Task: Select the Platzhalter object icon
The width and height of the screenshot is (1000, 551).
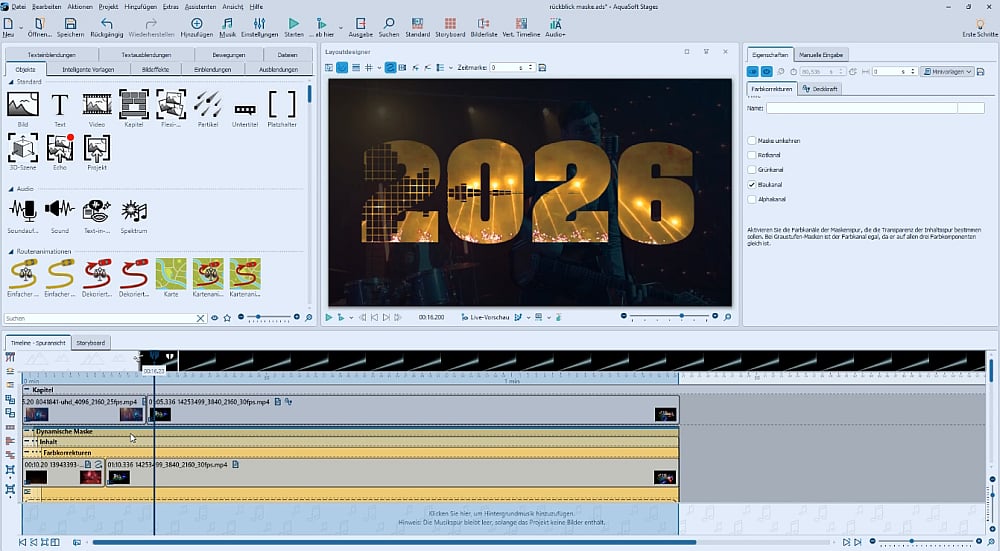Action: 283,104
